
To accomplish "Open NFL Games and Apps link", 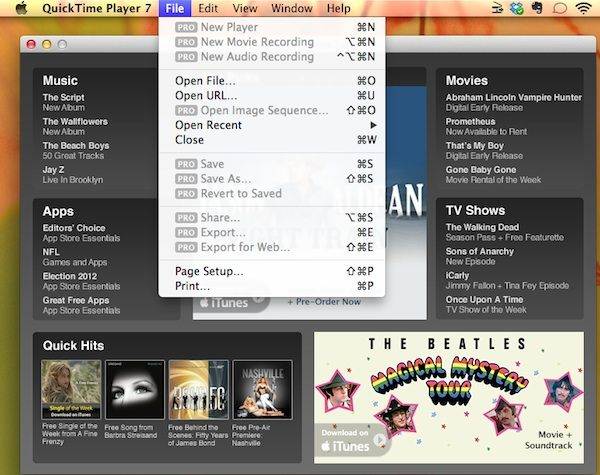I will coord(75,257).
